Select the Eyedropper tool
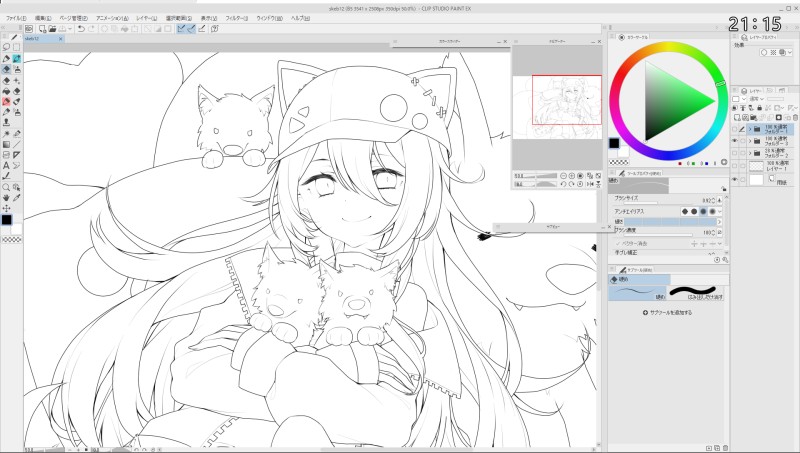800x453 pixels. tap(17, 197)
